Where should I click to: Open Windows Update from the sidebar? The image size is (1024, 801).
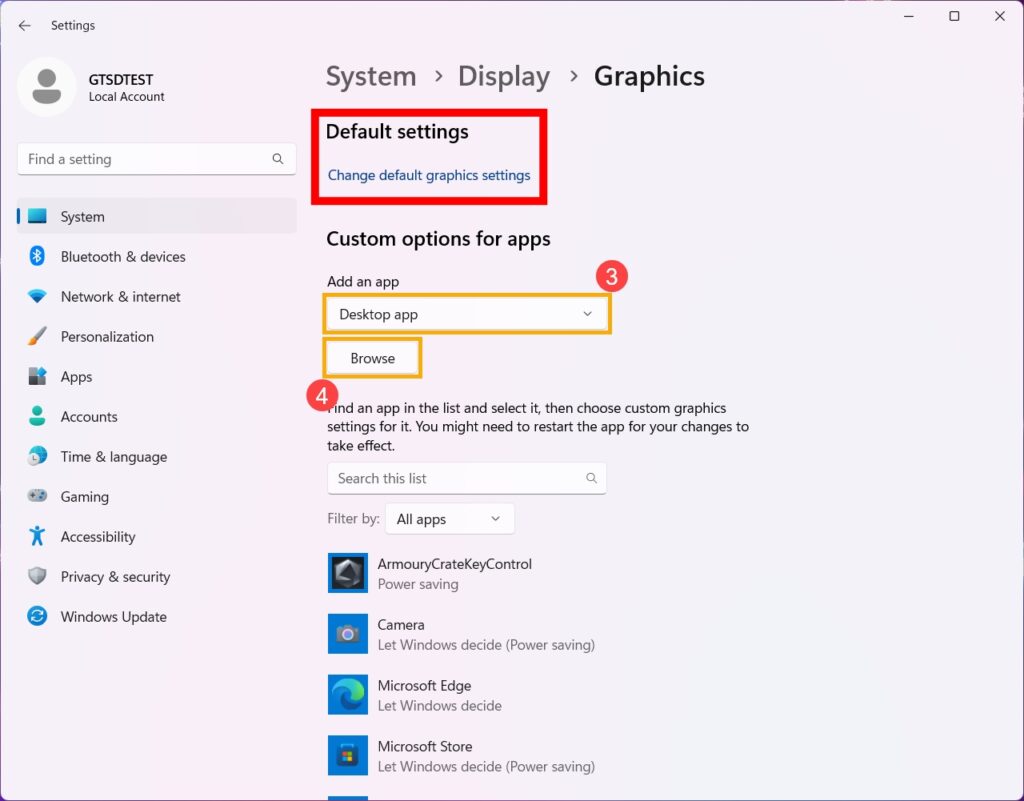(x=36, y=616)
